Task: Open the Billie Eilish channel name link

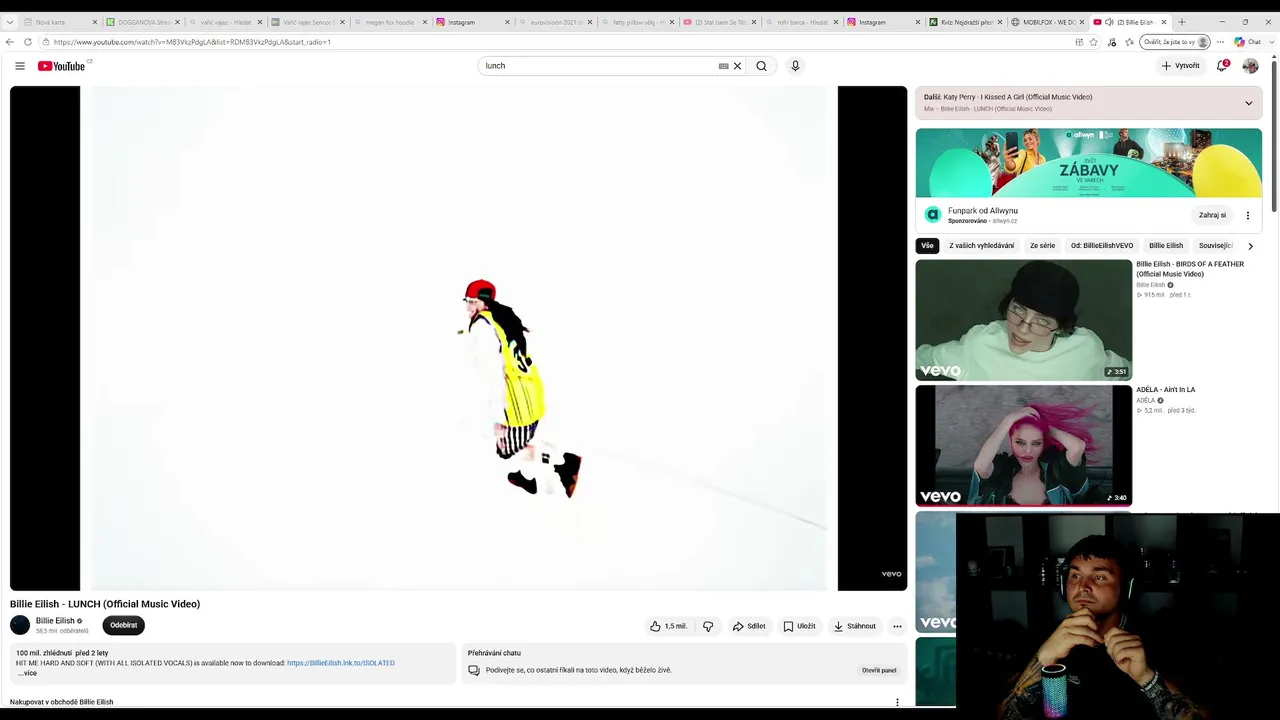Action: (55, 621)
